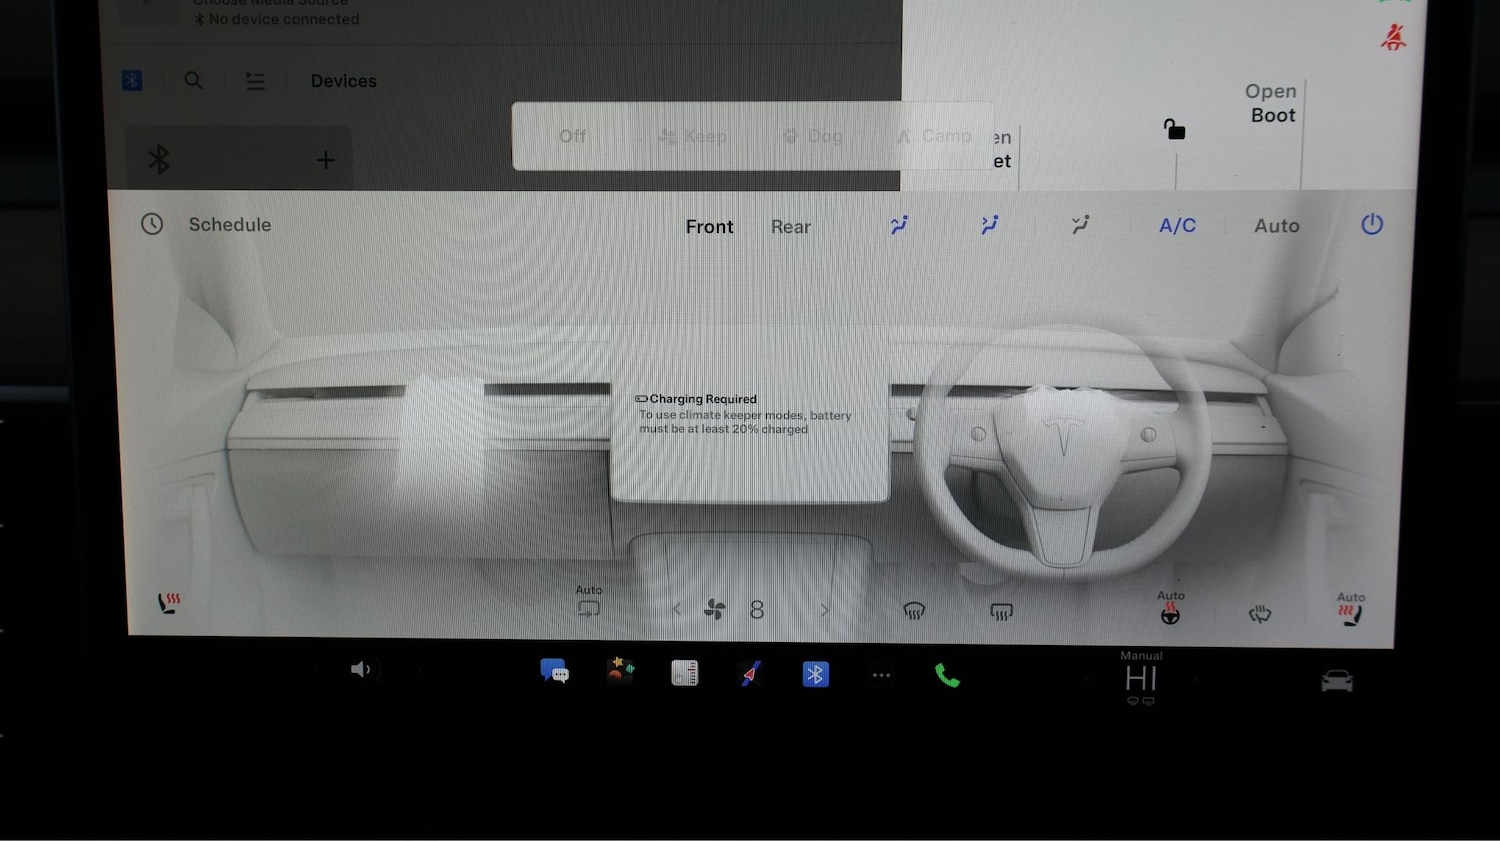Power off the climate system
The height and width of the screenshot is (841, 1500).
pos(1371,224)
